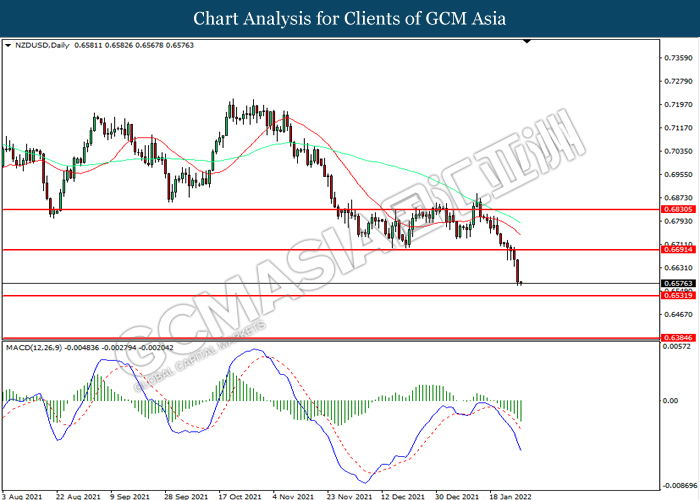Click the 0.71970 price axis value

point(679,104)
